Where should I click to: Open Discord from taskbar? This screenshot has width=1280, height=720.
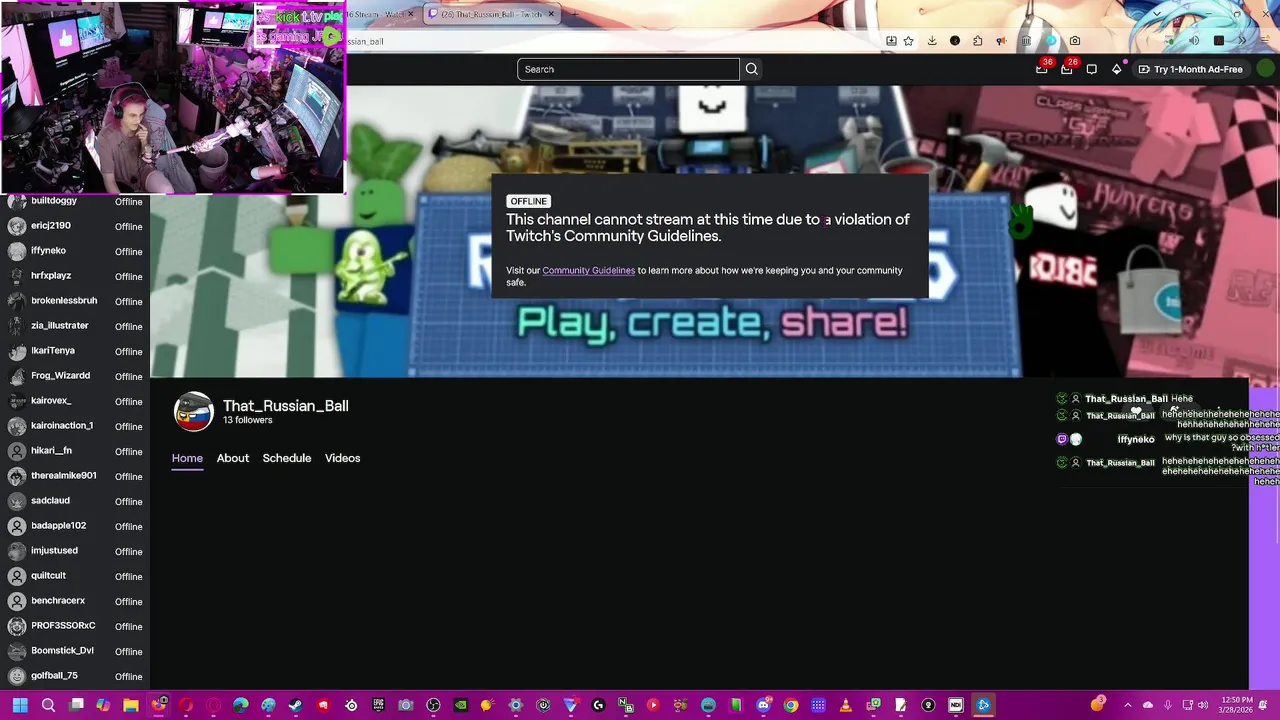point(764,705)
